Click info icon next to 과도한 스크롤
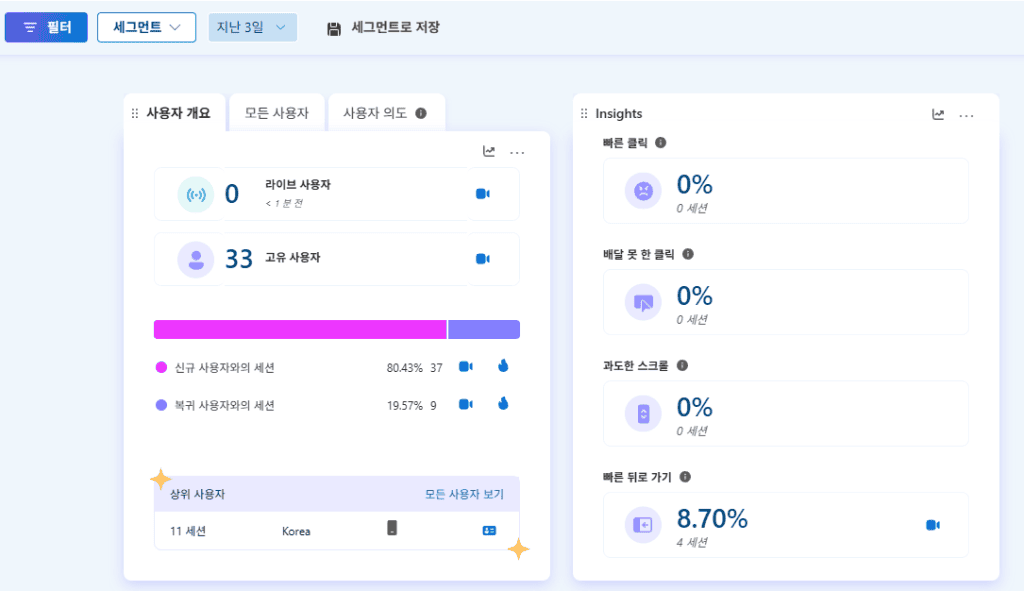This screenshot has height=591, width=1024. coord(682,365)
